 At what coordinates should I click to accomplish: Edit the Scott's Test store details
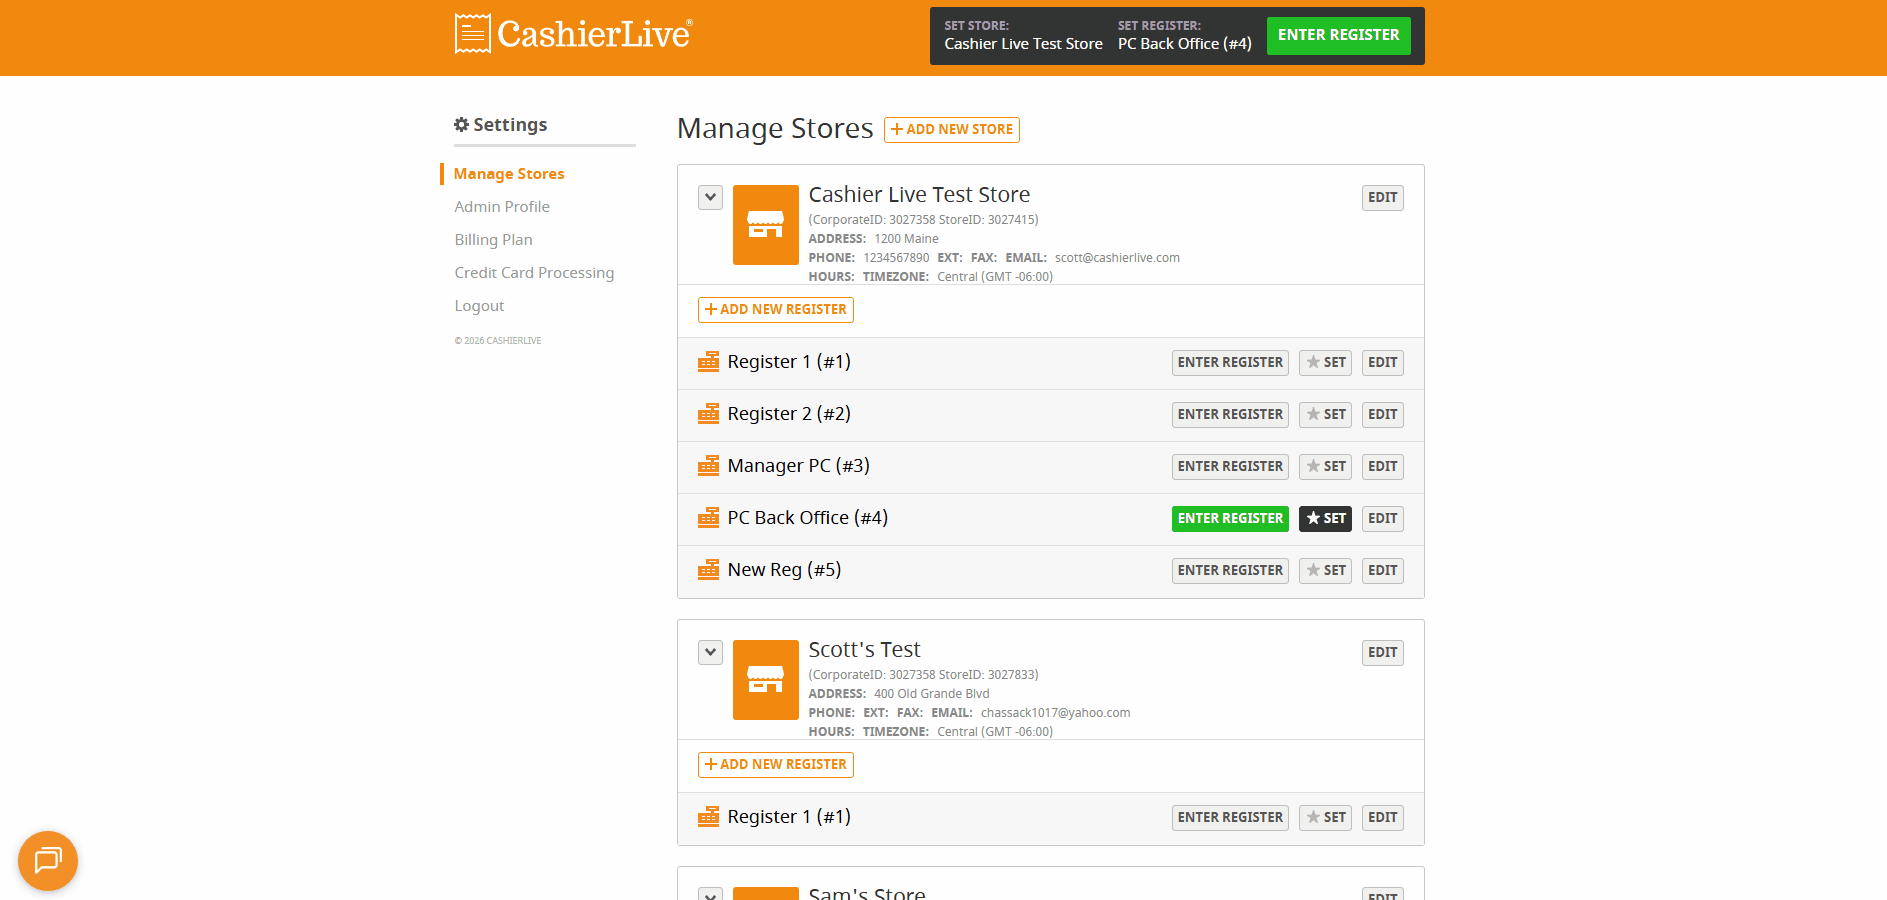coord(1383,653)
